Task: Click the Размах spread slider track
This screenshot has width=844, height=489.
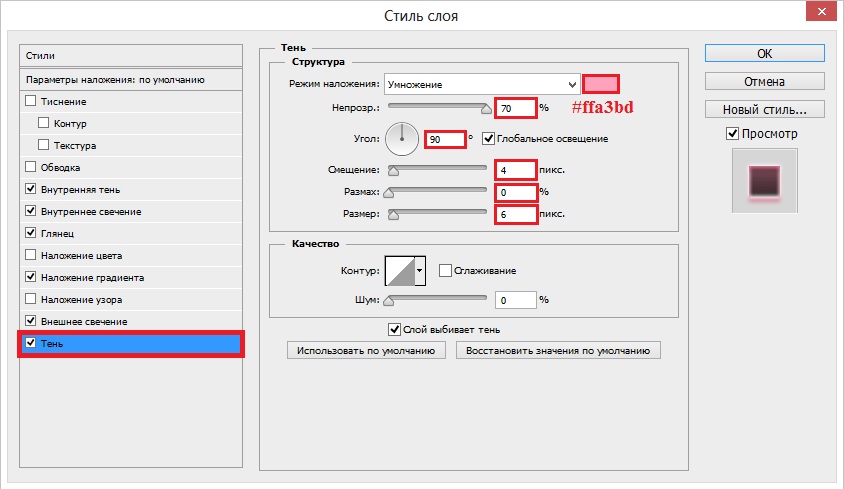Action: pyautogui.click(x=437, y=190)
